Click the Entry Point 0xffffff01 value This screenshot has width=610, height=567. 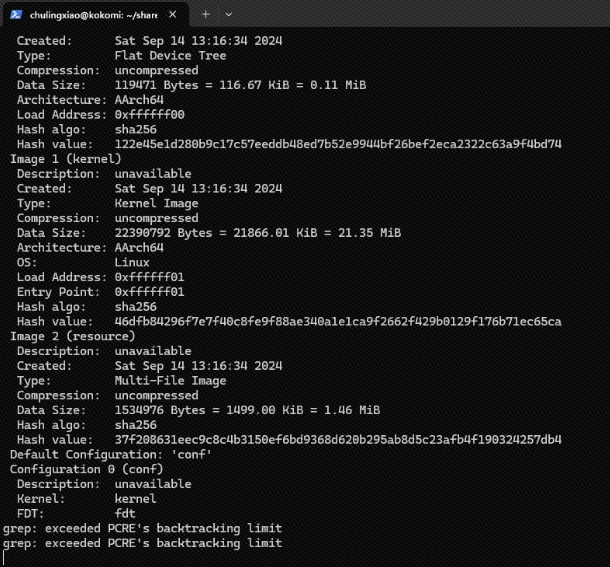149,292
